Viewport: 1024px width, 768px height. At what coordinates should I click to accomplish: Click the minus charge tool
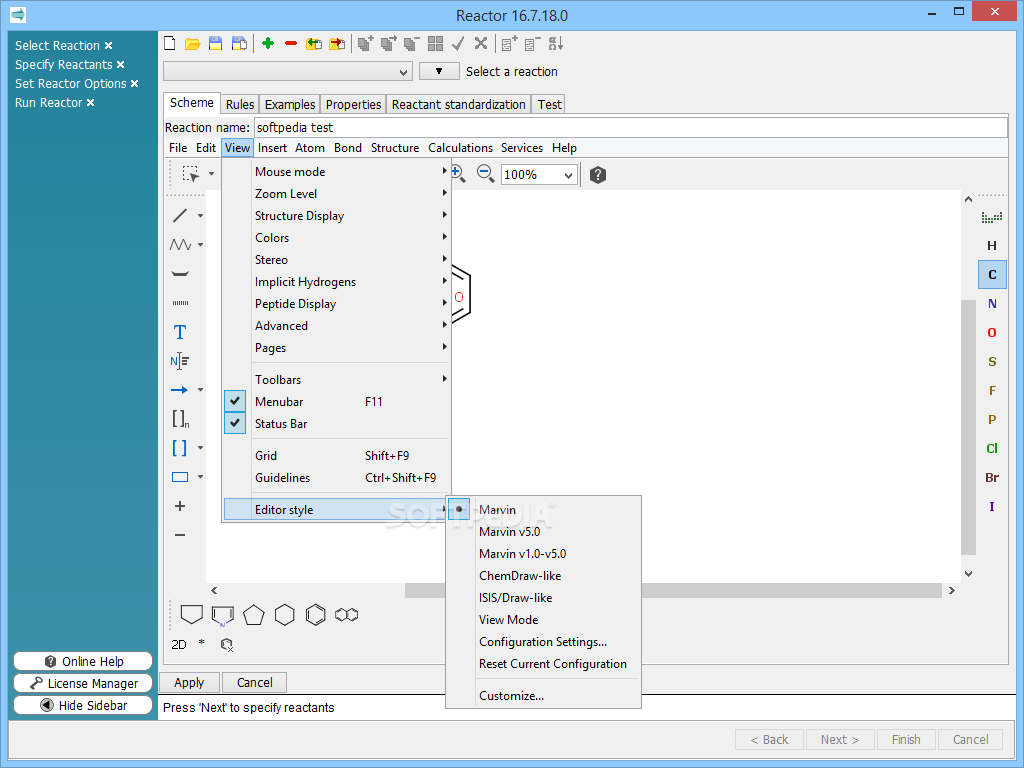(180, 535)
